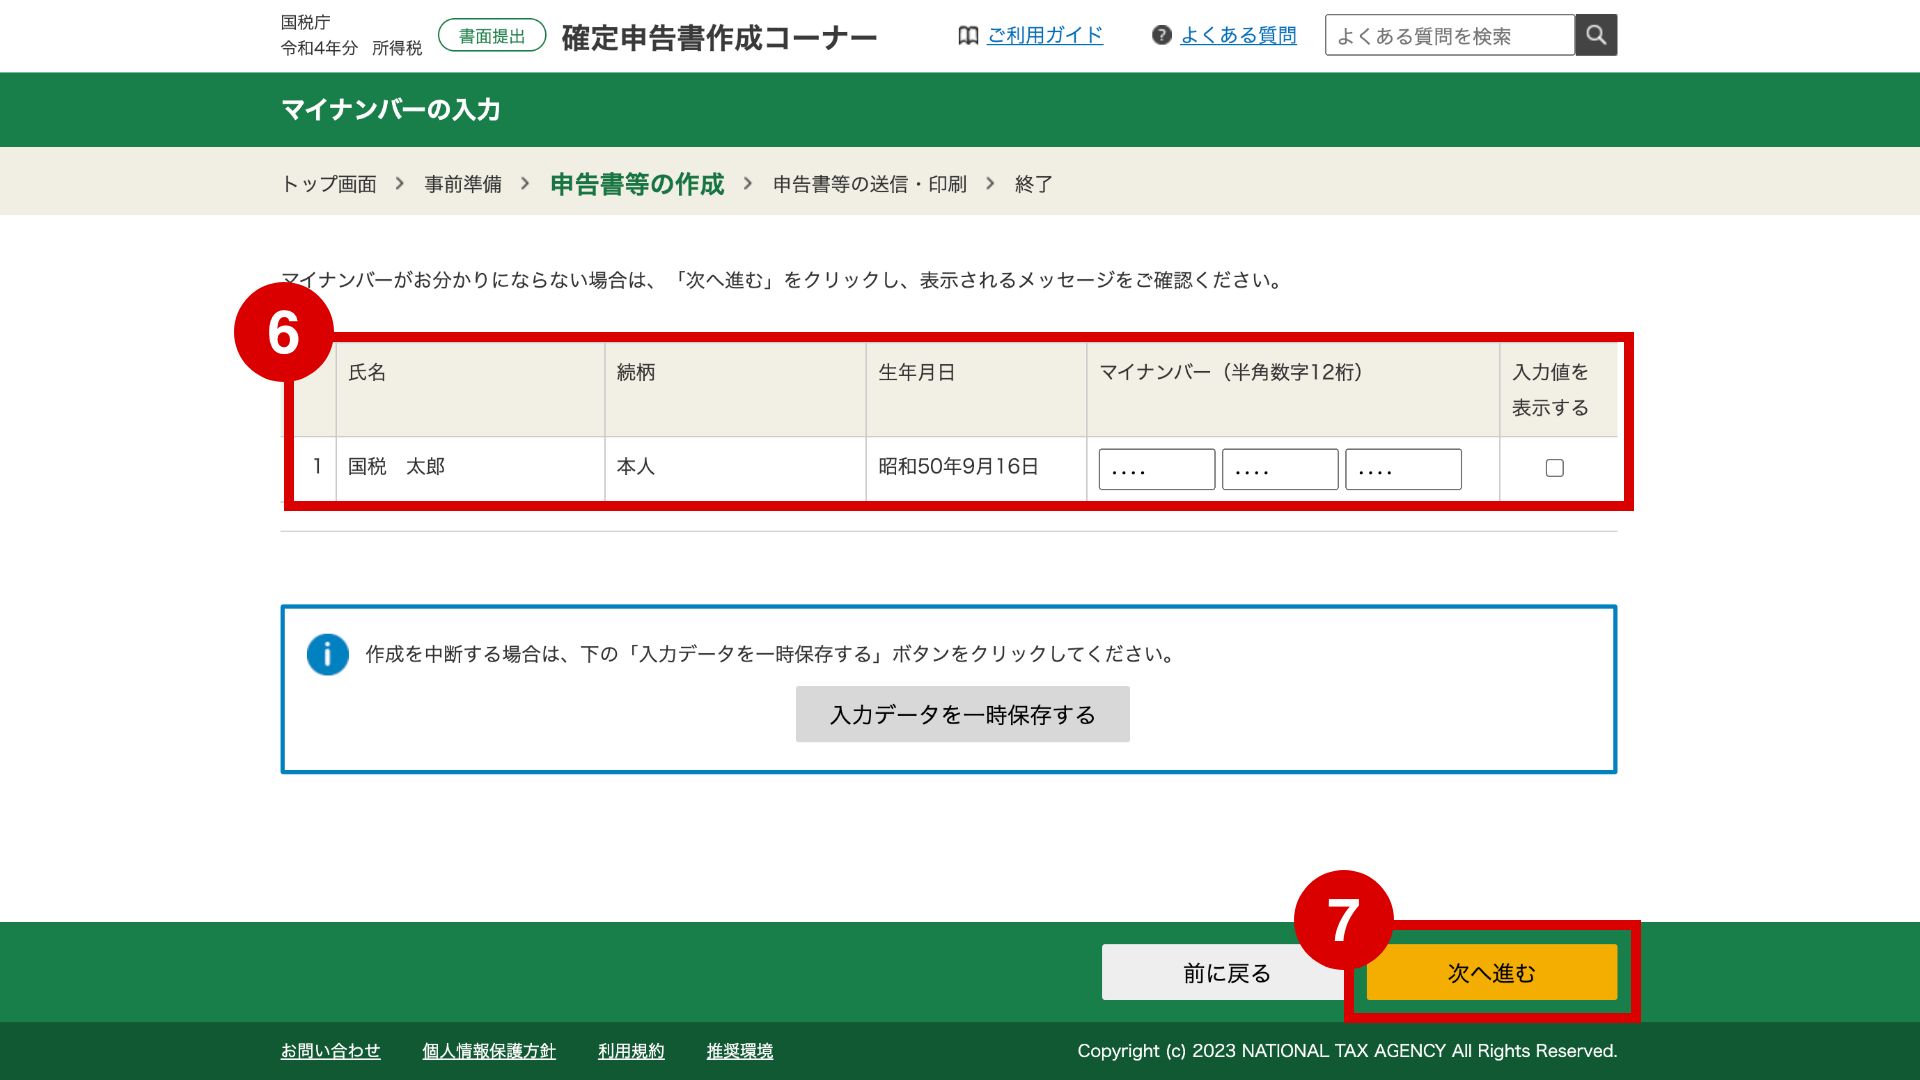Click chevron before 終了 breadcrumb

coord(990,184)
